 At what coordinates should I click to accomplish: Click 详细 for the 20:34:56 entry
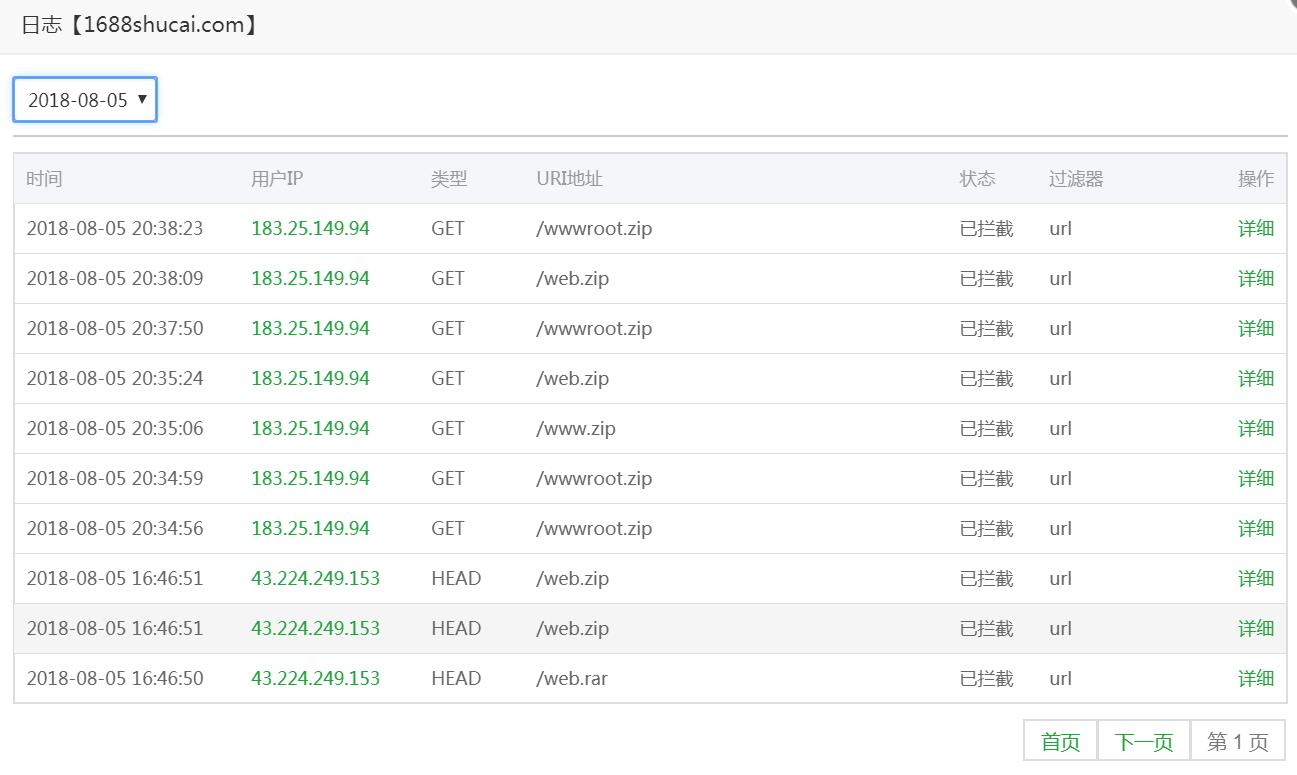click(x=1255, y=528)
